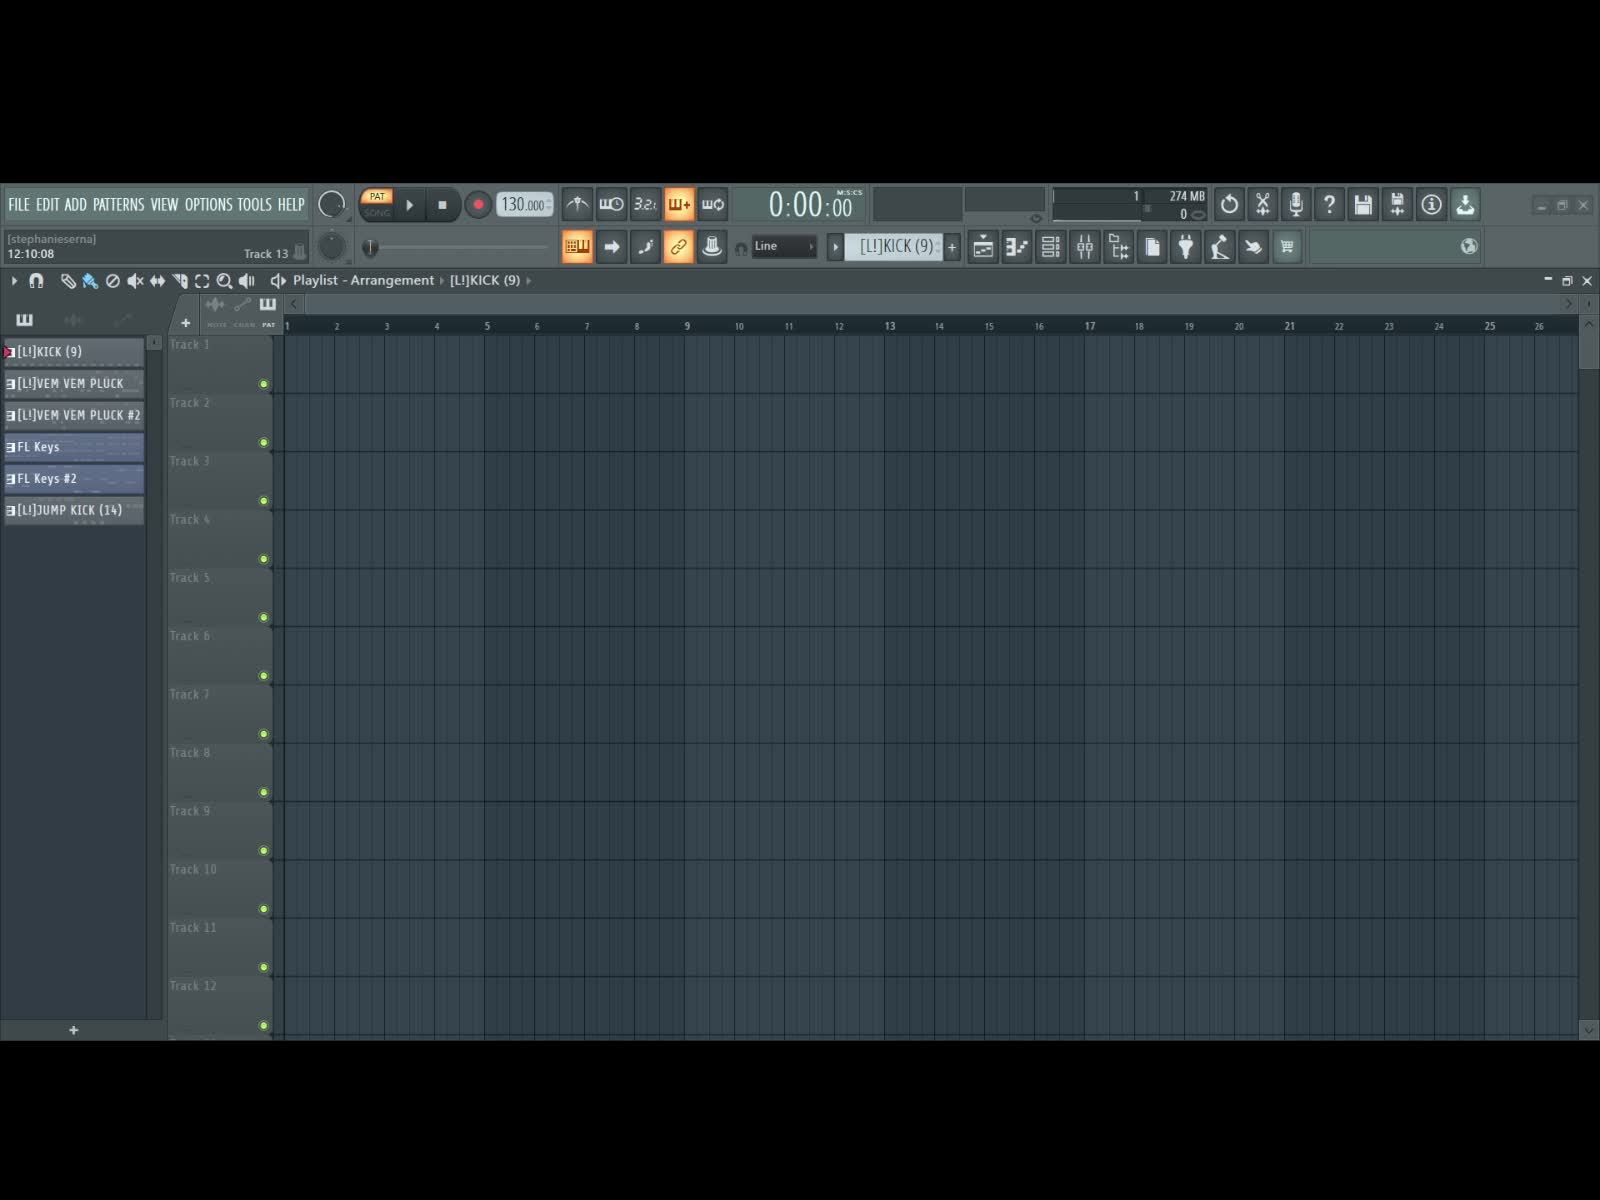This screenshot has height=1200, width=1600.
Task: Open the Mixer window icon
Action: (x=1085, y=247)
